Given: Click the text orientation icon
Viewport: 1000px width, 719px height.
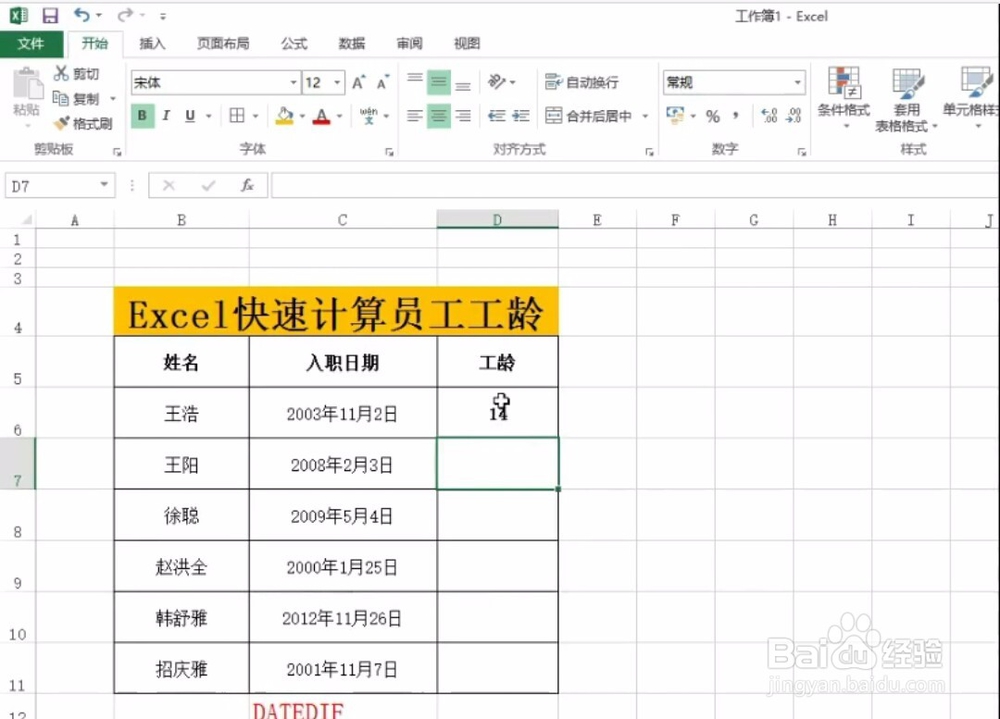Looking at the screenshot, I should tap(497, 82).
